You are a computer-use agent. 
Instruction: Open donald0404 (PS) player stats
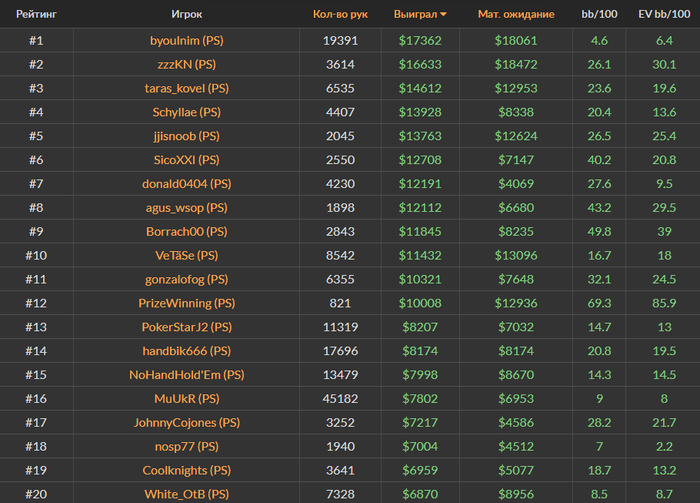187,184
